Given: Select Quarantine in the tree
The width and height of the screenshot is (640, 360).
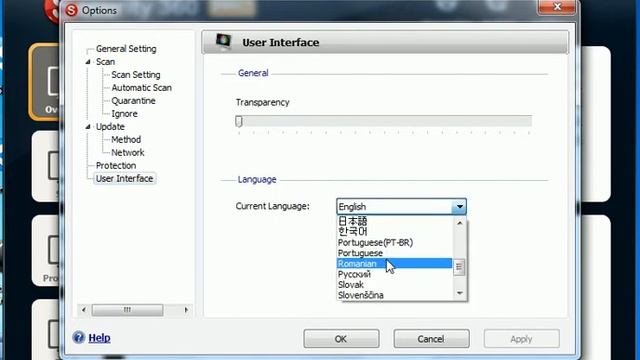Looking at the screenshot, I should pyautogui.click(x=133, y=101).
